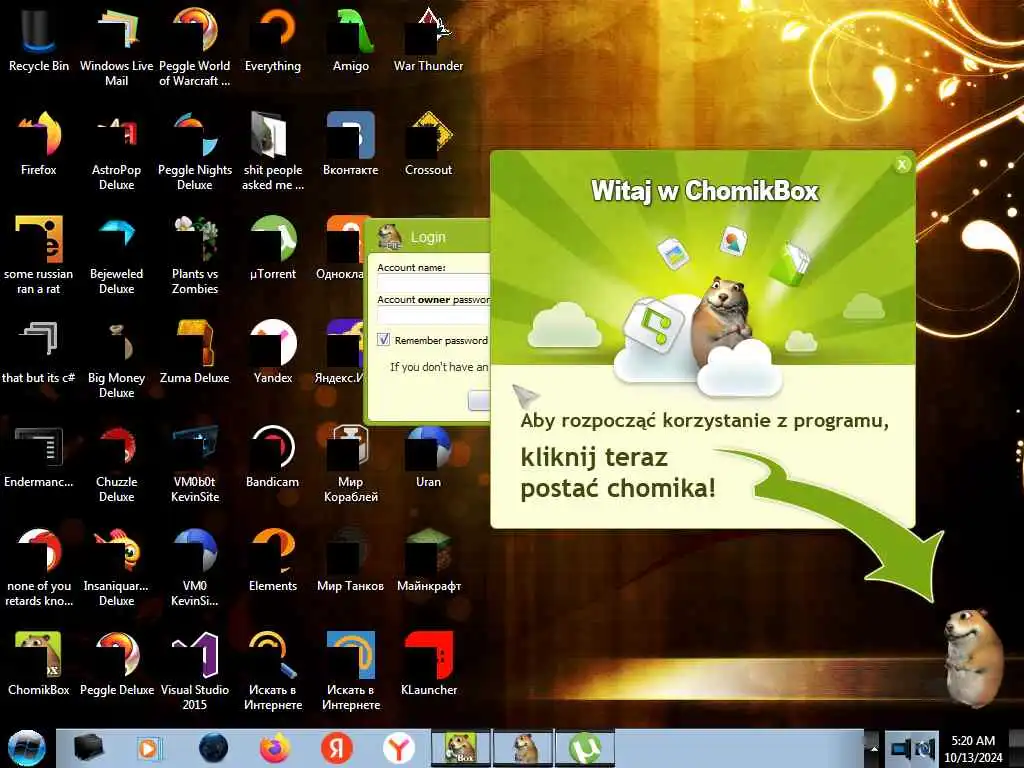The width and height of the screenshot is (1024, 768).
Task: Open the µTorrent desktop shortcut
Action: point(273,247)
